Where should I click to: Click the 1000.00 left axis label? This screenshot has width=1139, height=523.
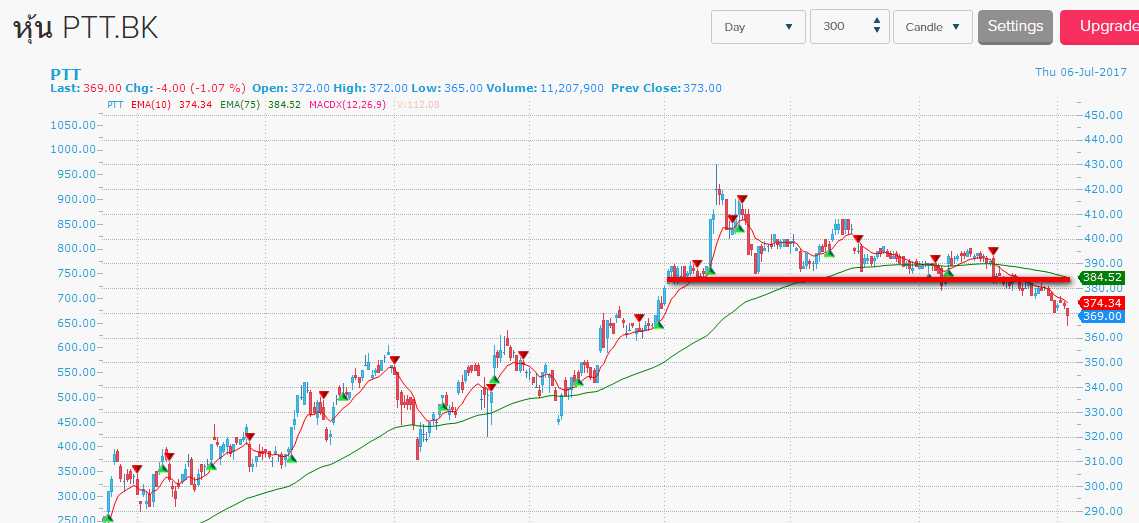[73, 149]
